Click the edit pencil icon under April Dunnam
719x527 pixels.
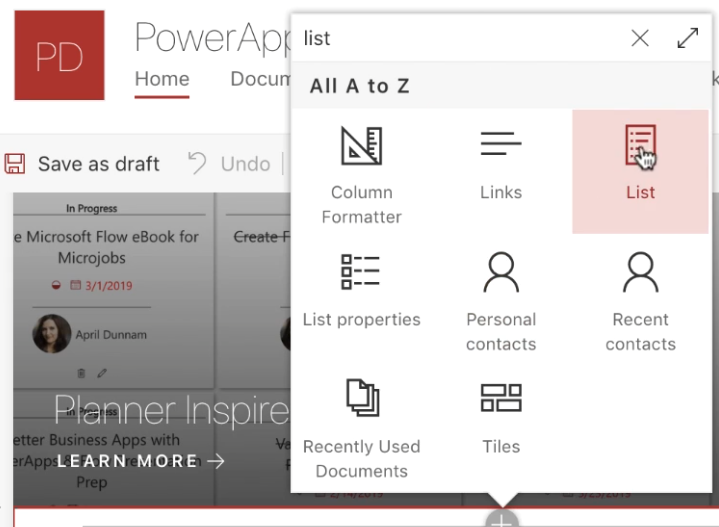coord(102,373)
